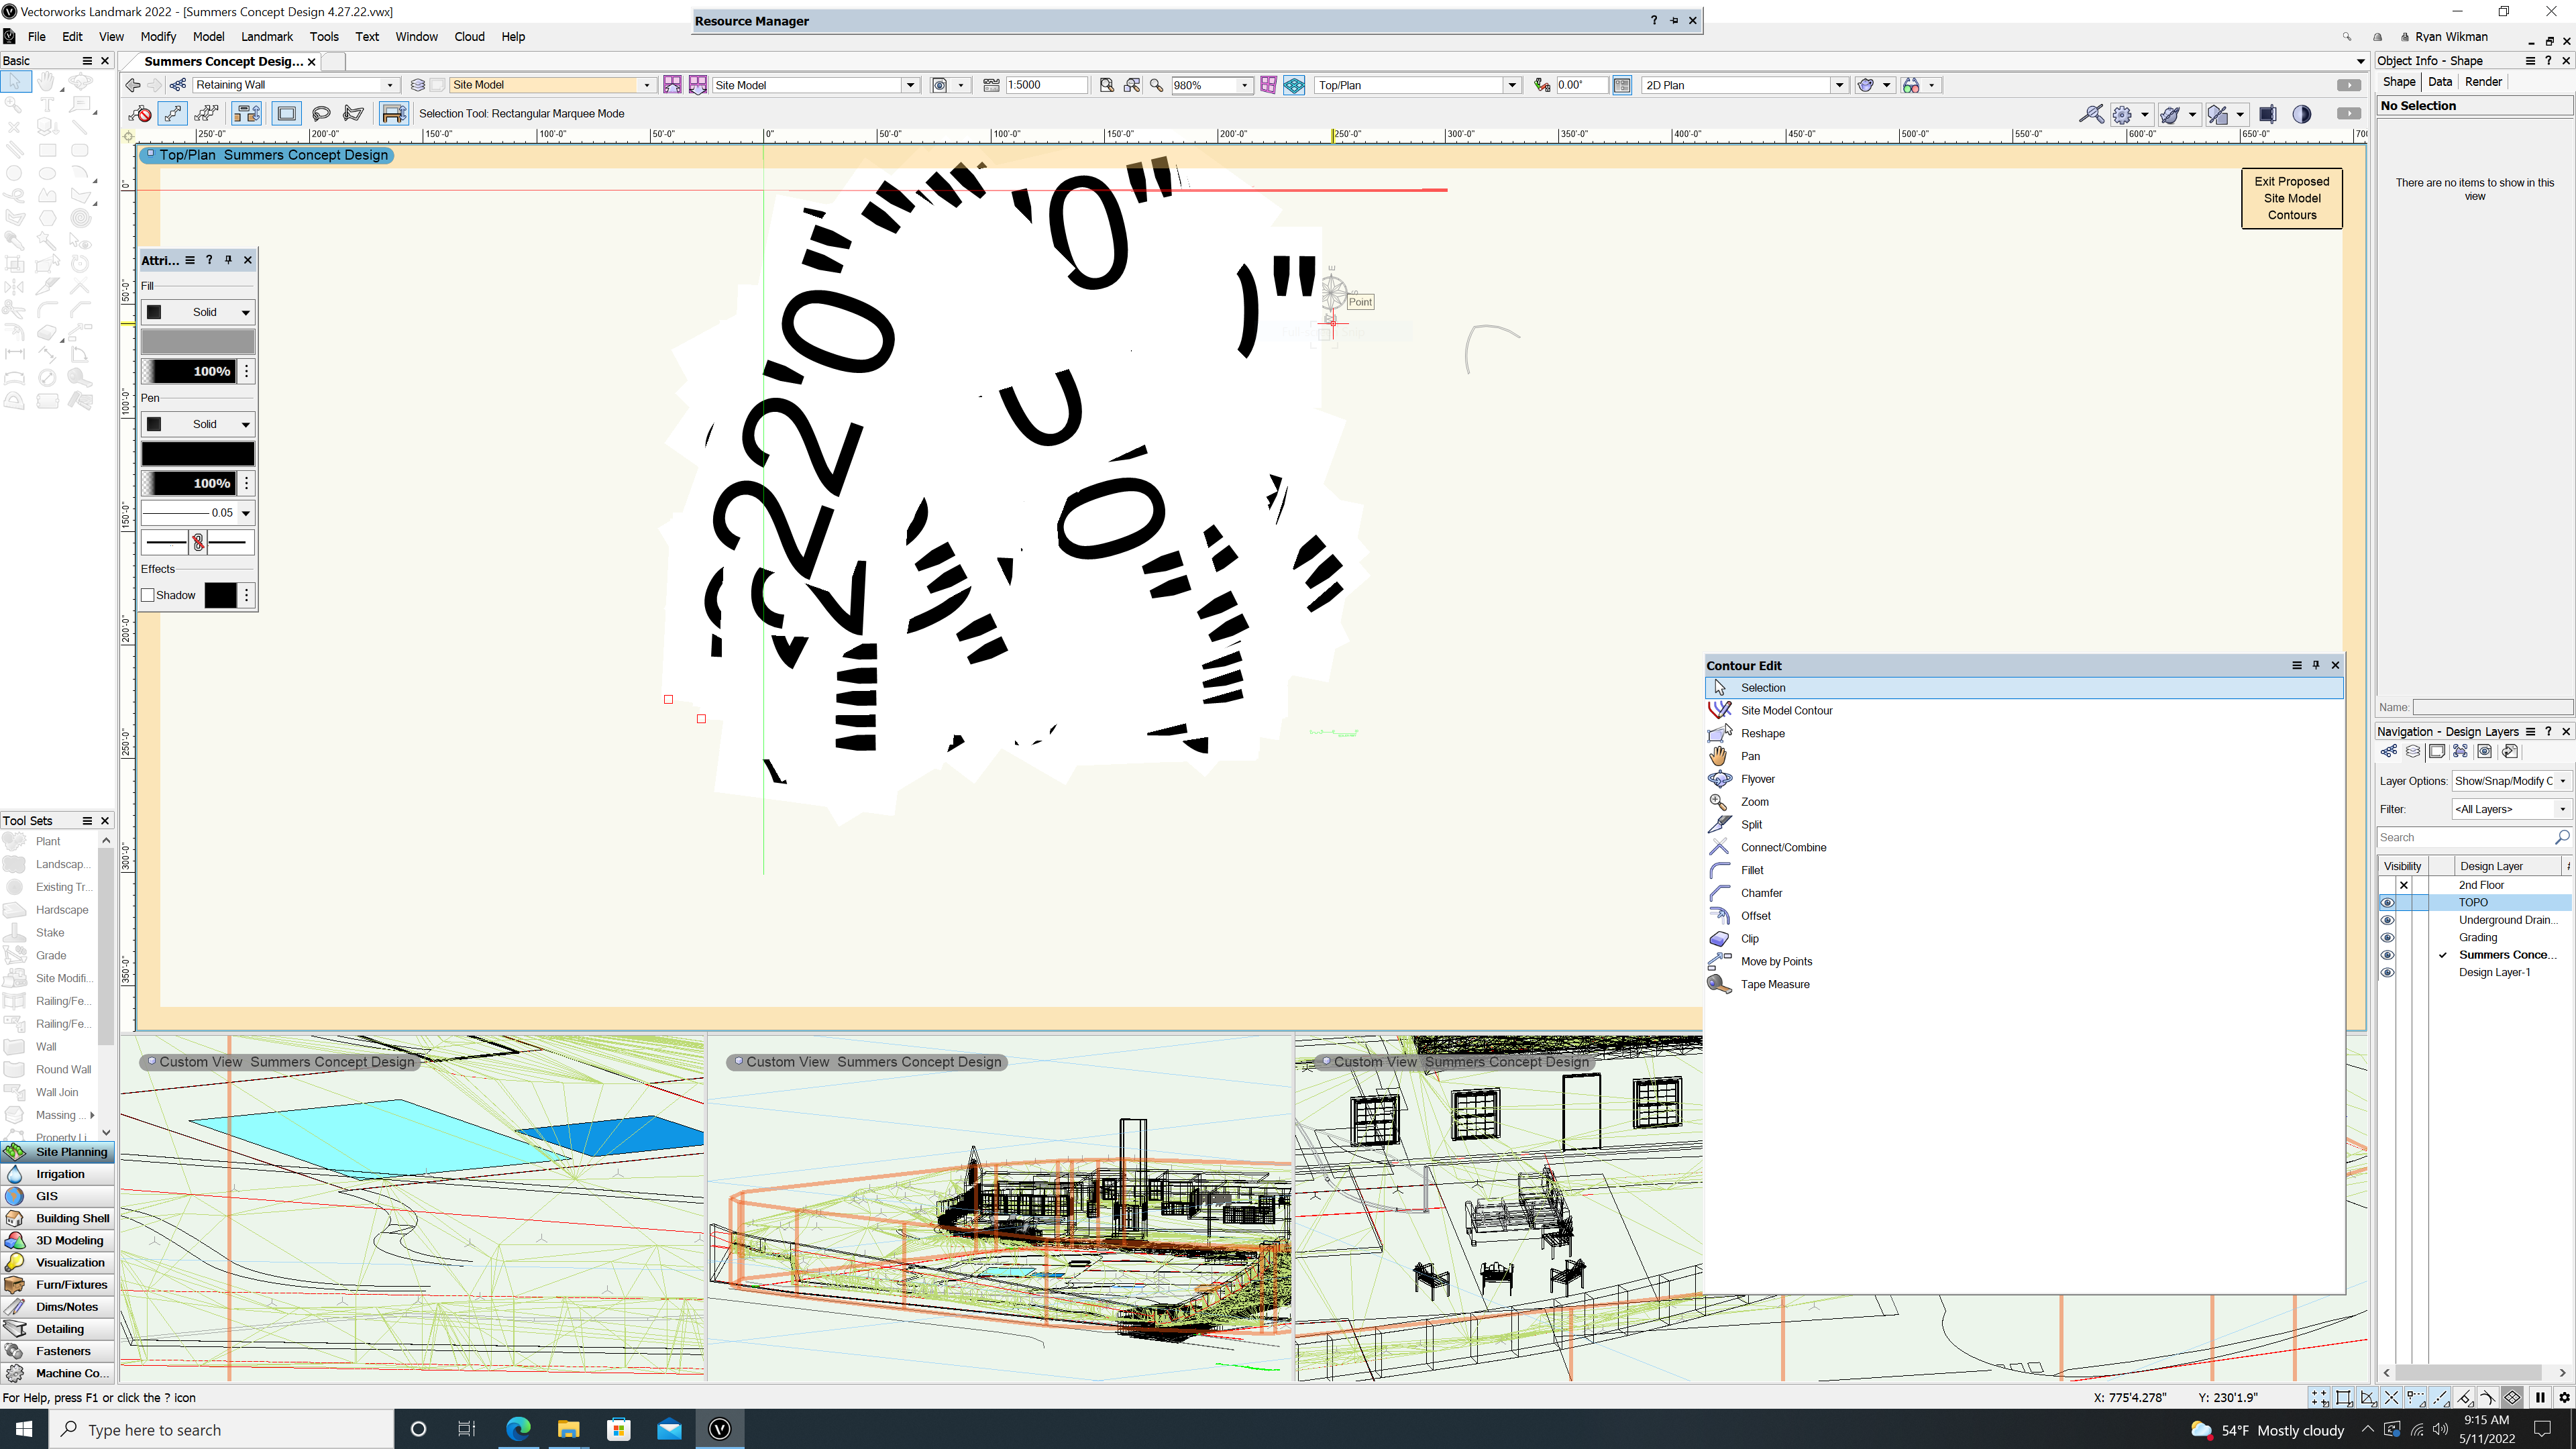Open the Landmark menu
Viewport: 2576px width, 1449px height.
[266, 36]
